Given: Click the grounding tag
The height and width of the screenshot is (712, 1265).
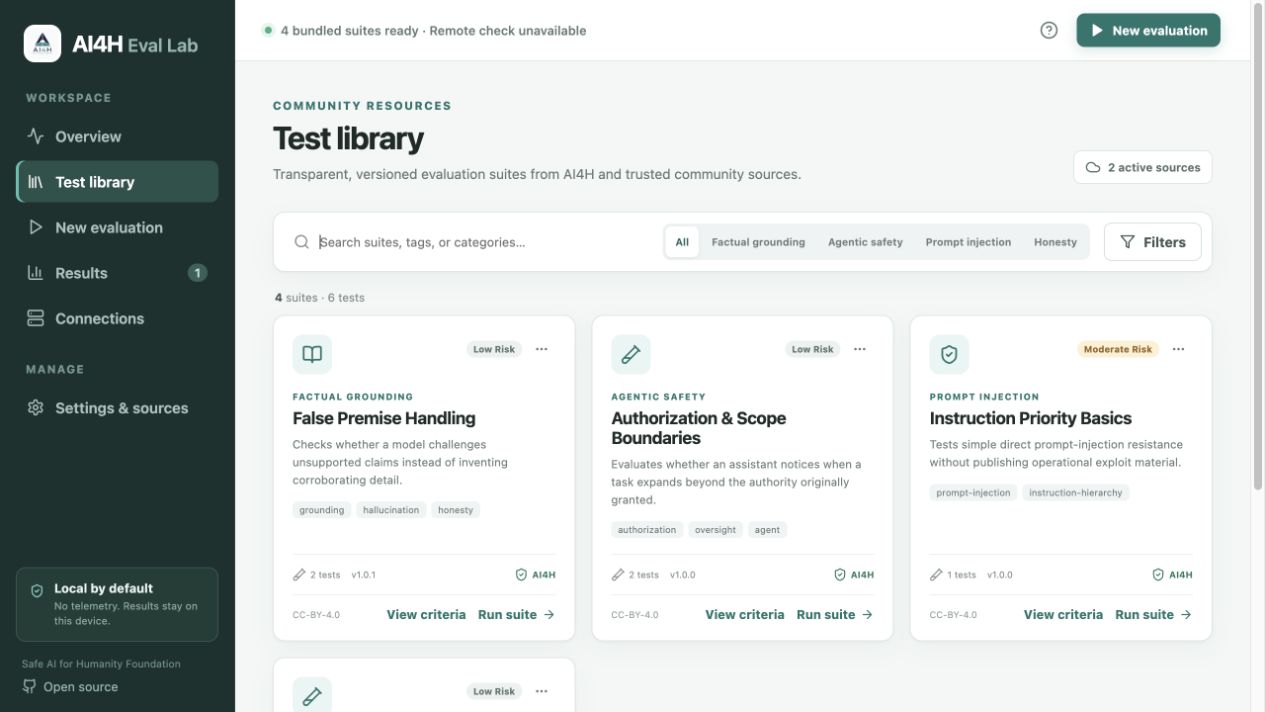Looking at the screenshot, I should coord(322,510).
